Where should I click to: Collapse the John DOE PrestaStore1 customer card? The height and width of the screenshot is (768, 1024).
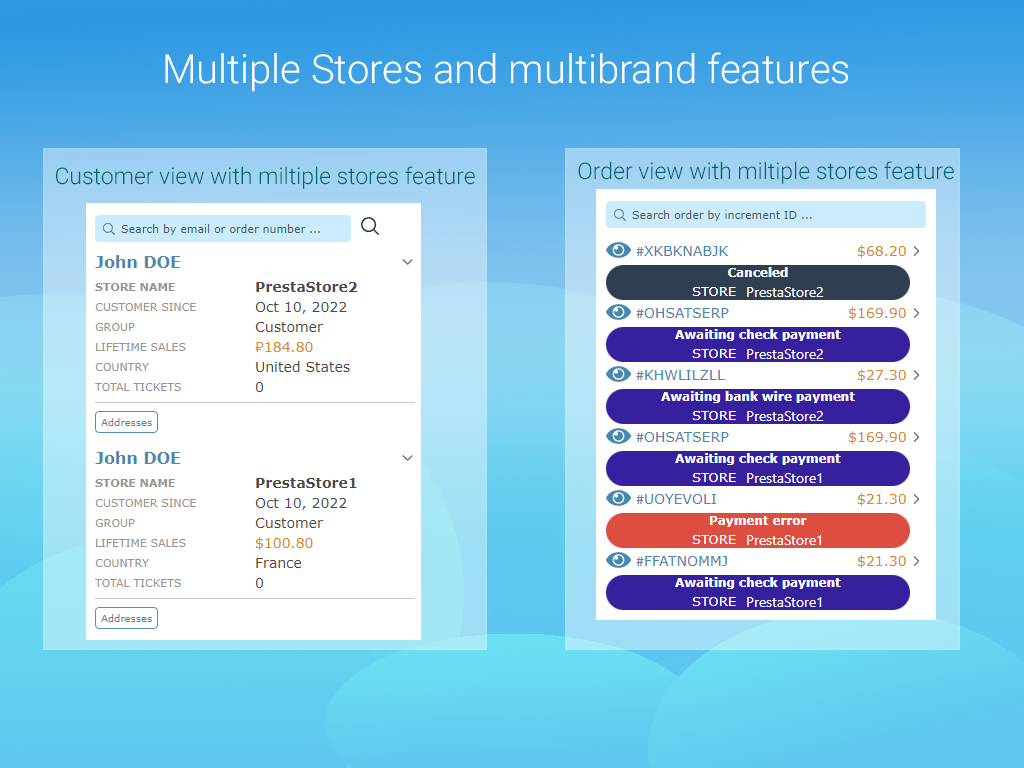click(407, 457)
